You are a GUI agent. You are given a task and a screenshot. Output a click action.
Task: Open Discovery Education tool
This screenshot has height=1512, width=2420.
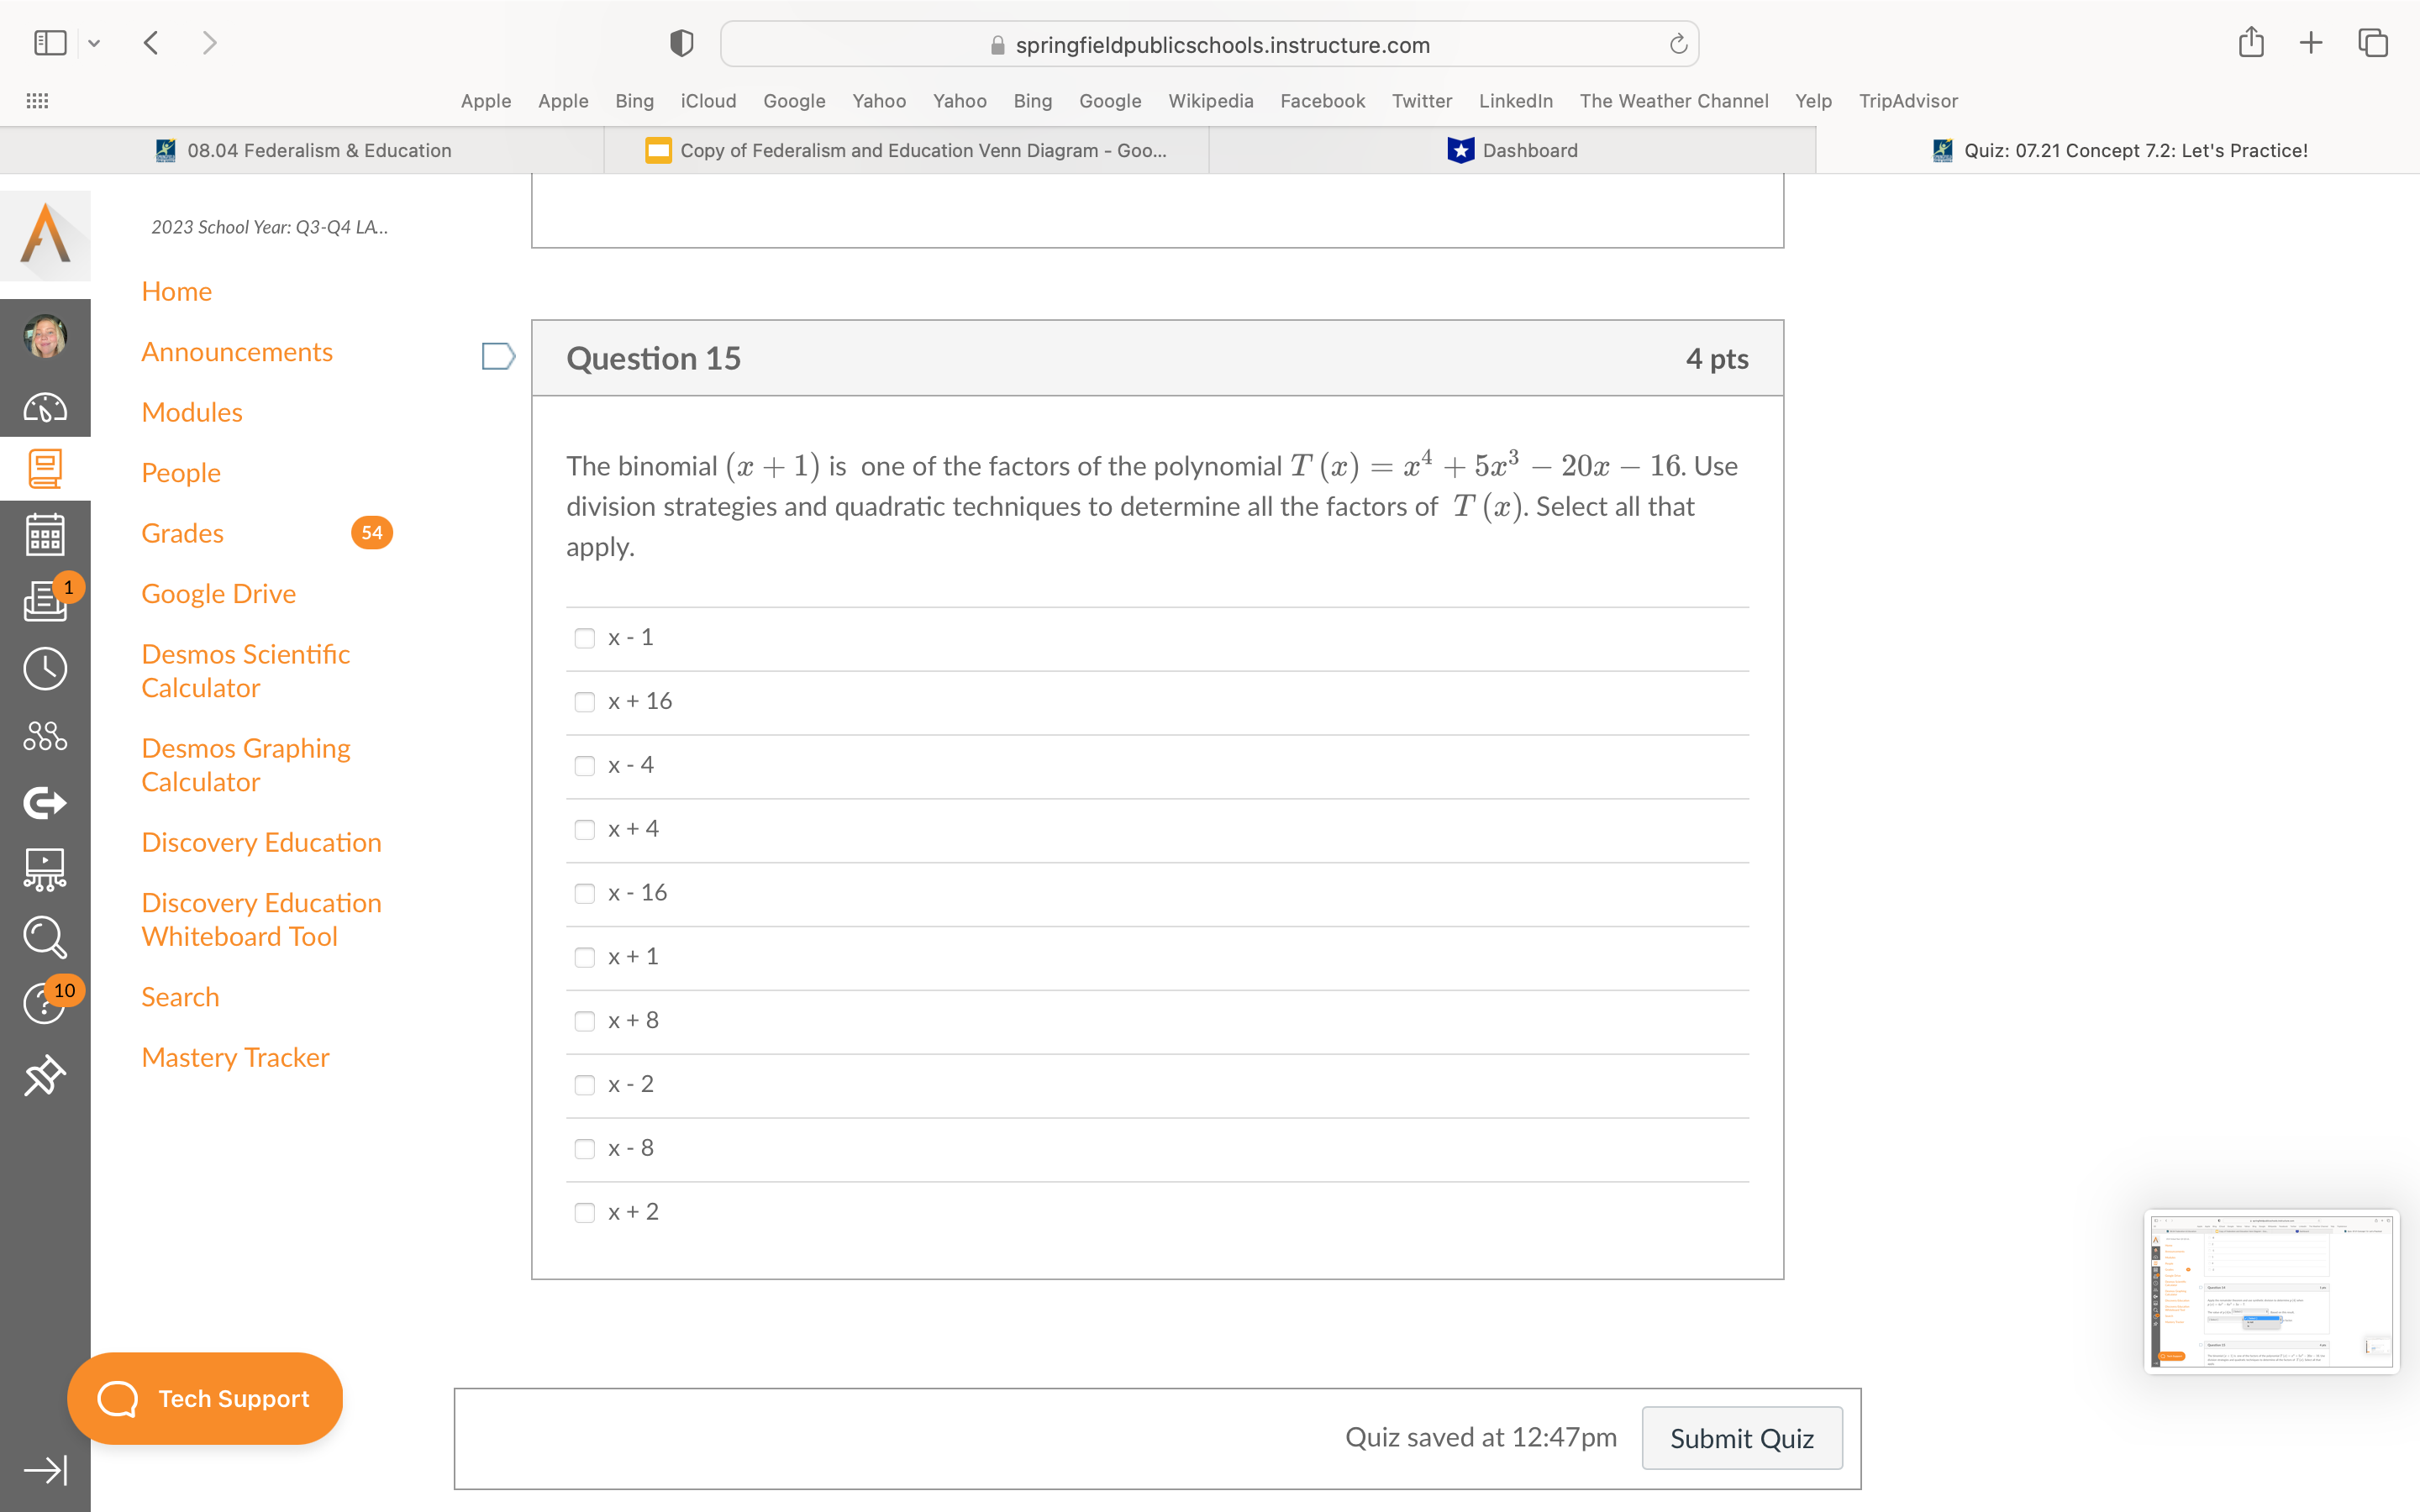click(x=260, y=840)
